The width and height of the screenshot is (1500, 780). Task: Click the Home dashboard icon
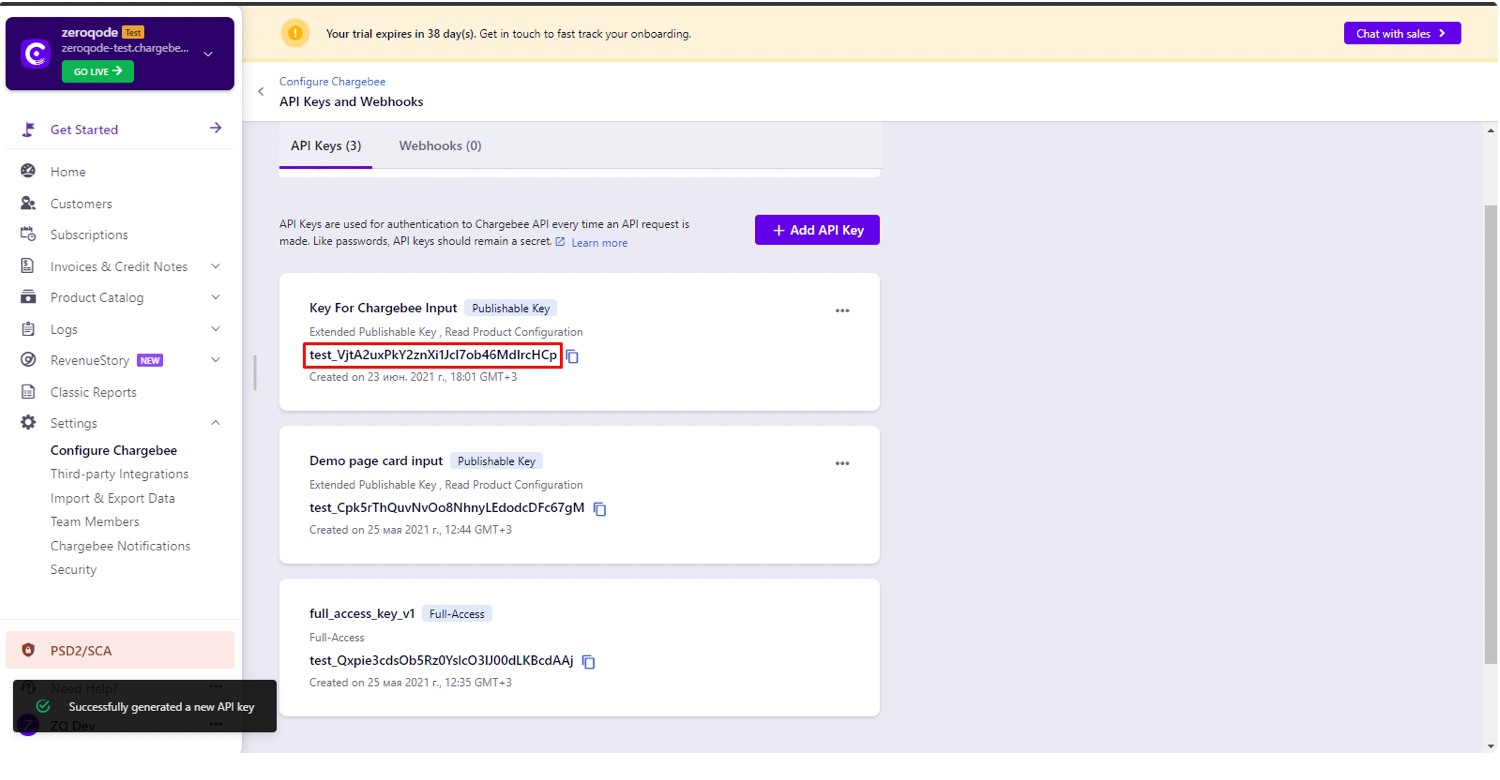[28, 171]
